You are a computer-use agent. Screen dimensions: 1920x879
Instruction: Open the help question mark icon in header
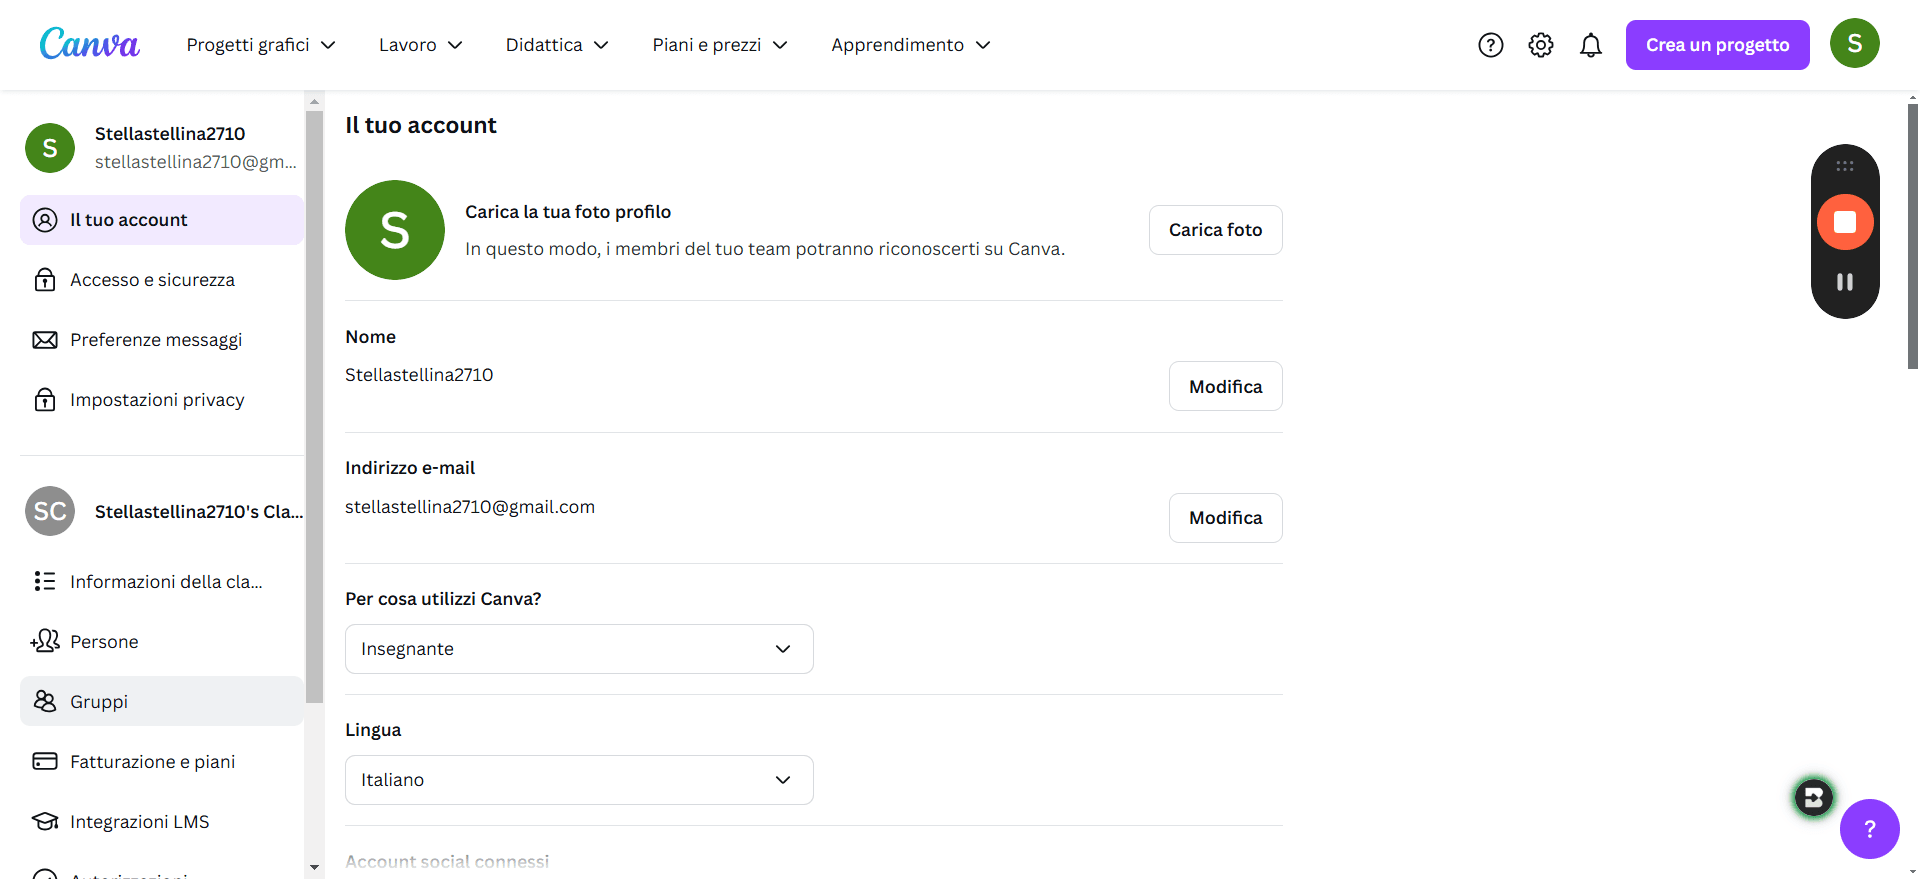tap(1491, 45)
